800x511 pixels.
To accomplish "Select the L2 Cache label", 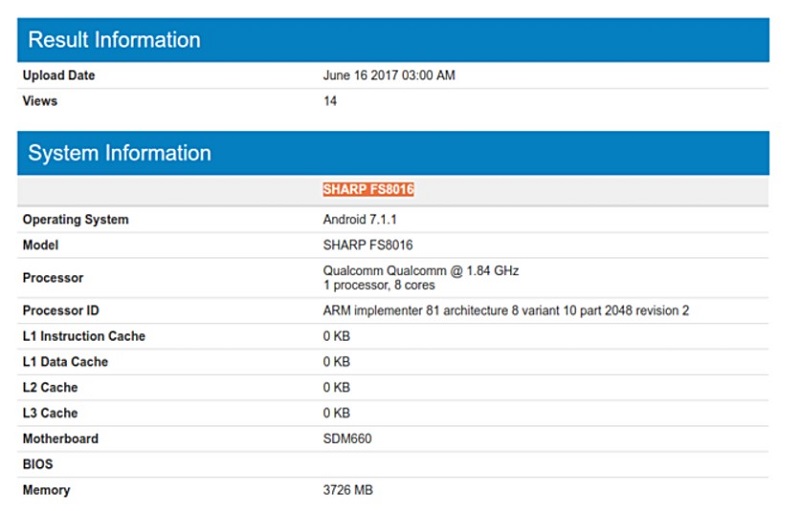I will (50, 388).
